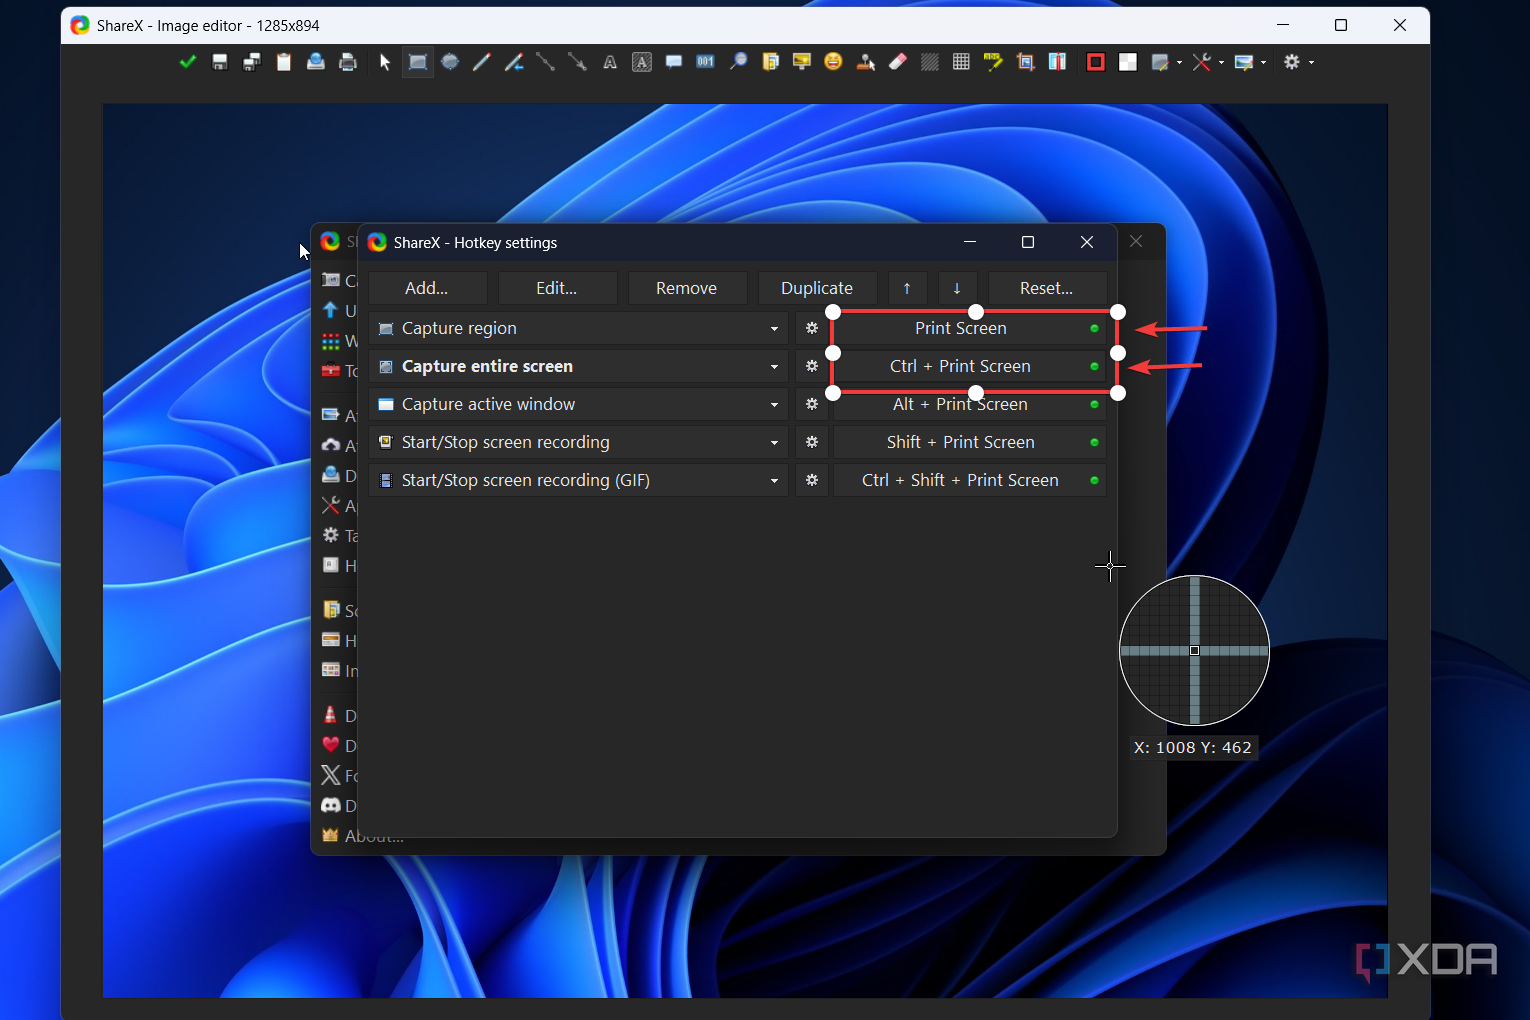This screenshot has height=1020, width=1530.
Task: Click Reset... in Hotkey settings window
Action: click(x=1047, y=288)
